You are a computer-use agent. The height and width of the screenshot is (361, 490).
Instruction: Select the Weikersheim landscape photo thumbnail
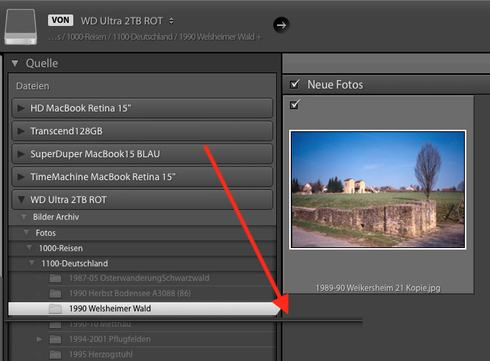[378, 190]
